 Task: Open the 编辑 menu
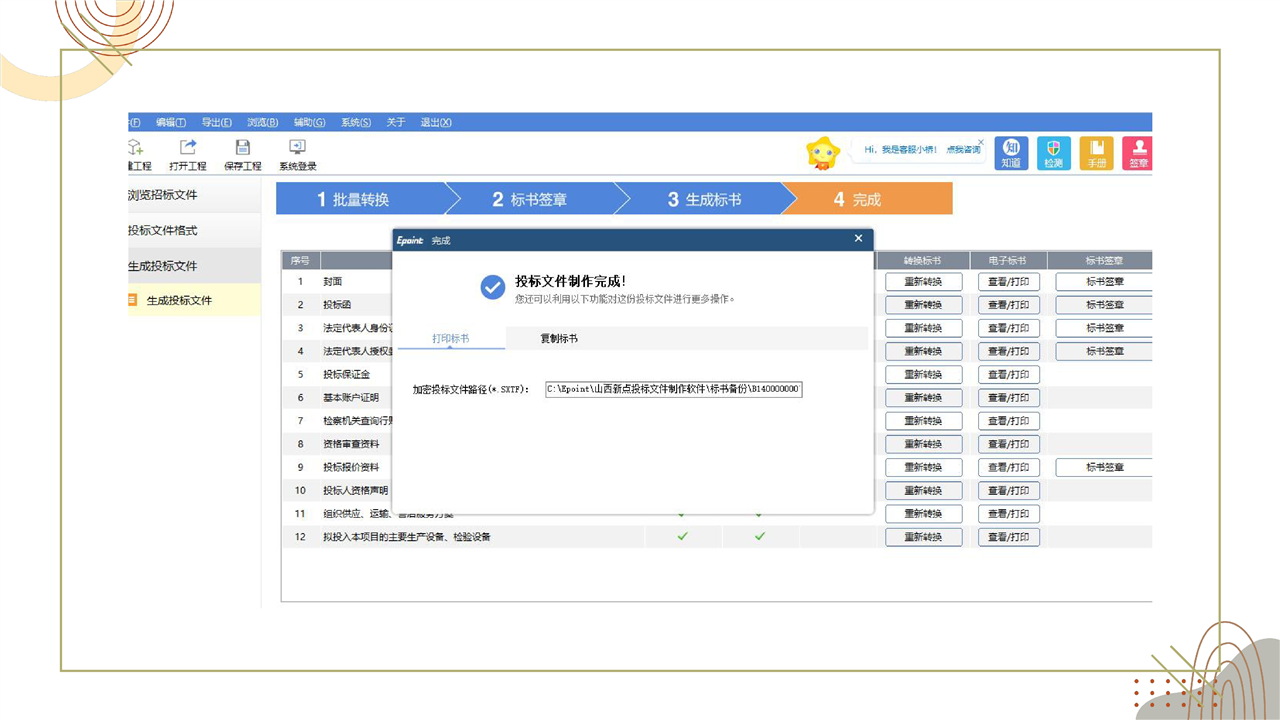(x=171, y=122)
